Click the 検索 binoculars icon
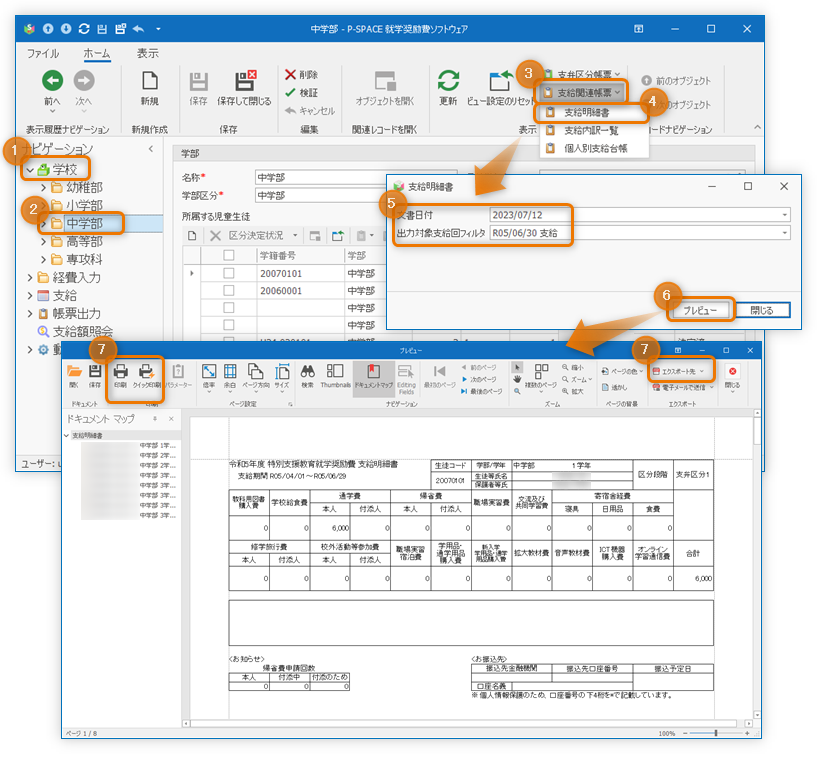819x762 pixels. [308, 371]
